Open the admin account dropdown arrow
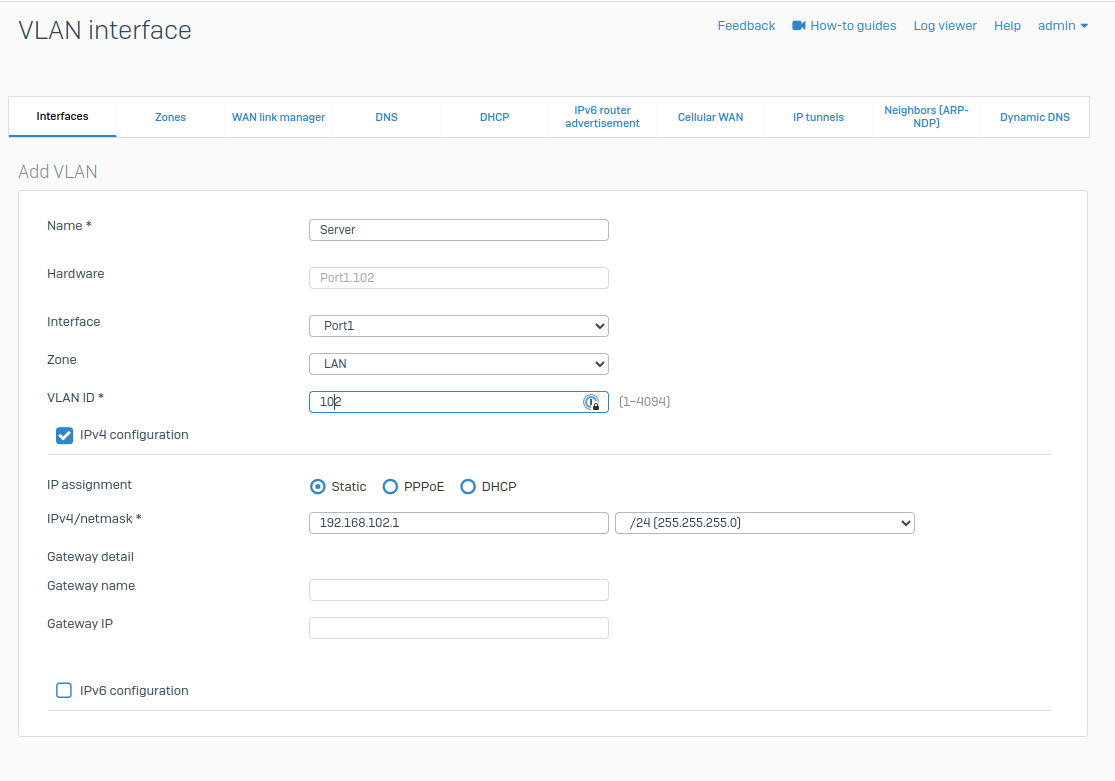The image size is (1115, 781). coord(1084,26)
